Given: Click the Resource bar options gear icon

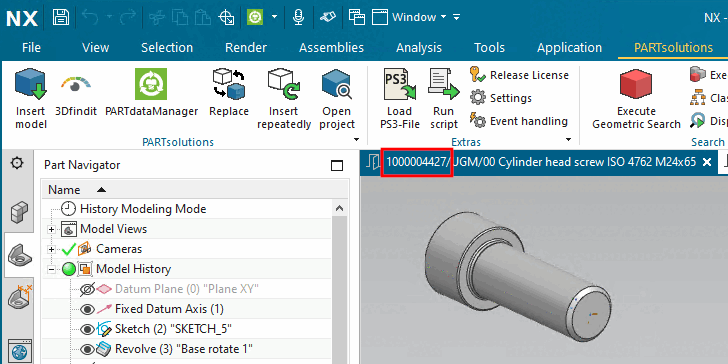Looking at the screenshot, I should tap(17, 163).
